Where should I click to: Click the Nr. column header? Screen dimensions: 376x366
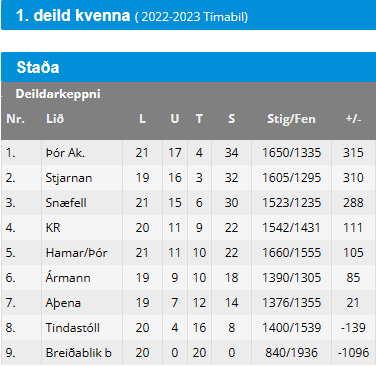pos(15,119)
